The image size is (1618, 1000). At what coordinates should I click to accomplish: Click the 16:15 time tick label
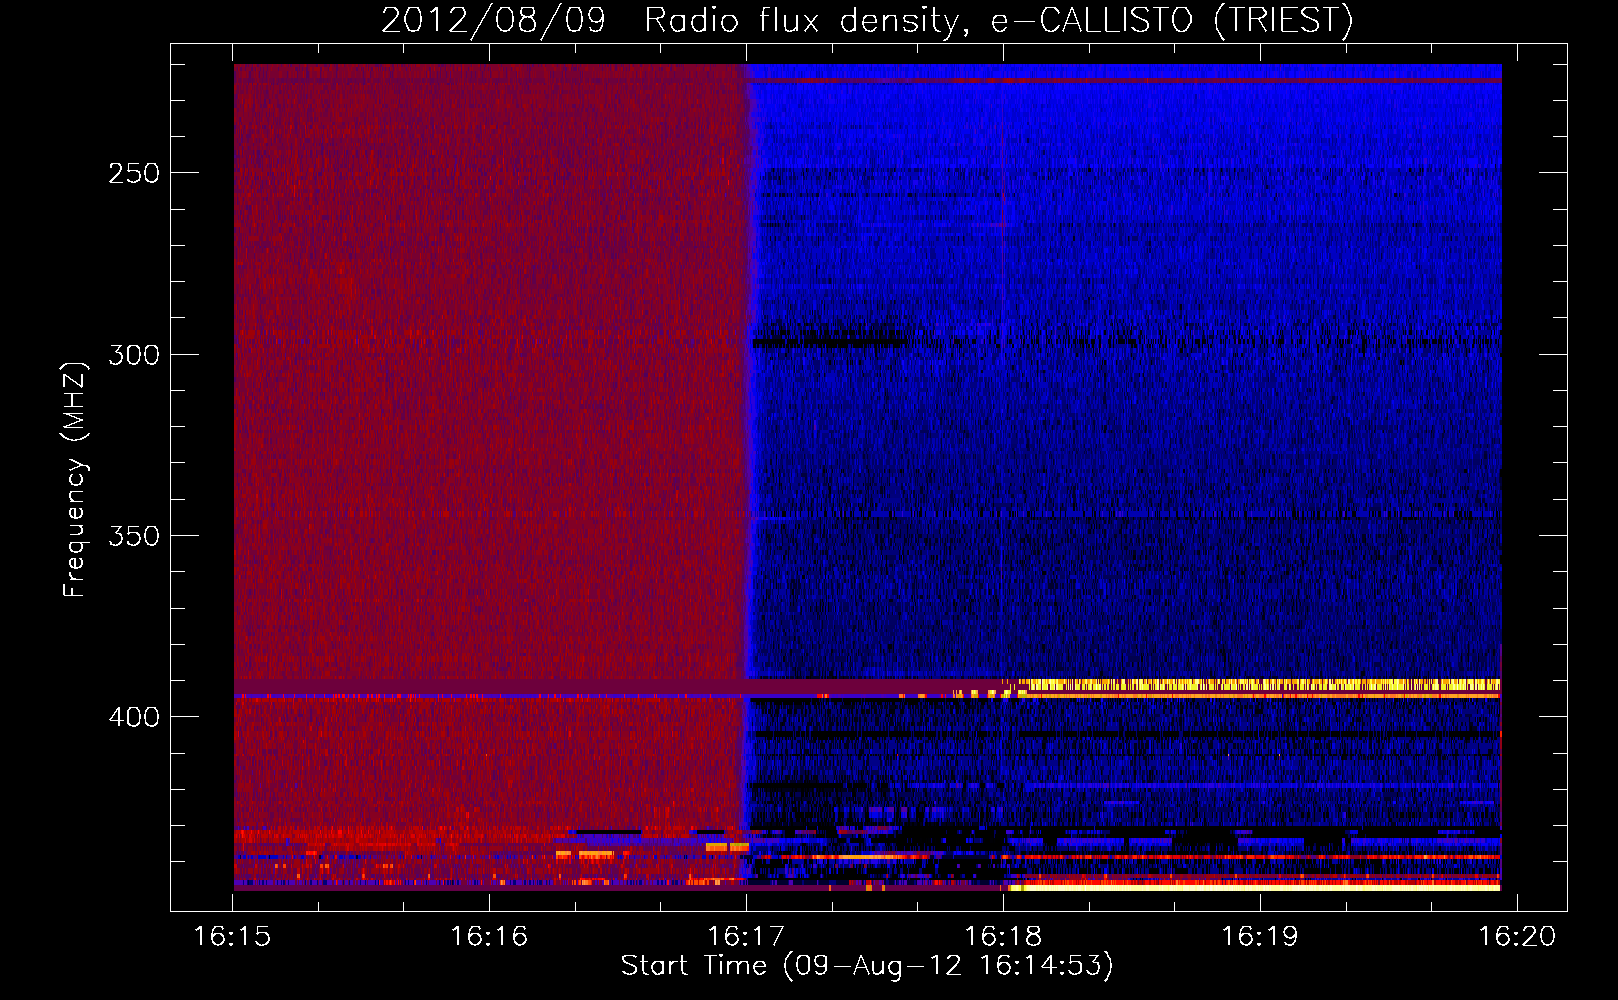tap(232, 936)
